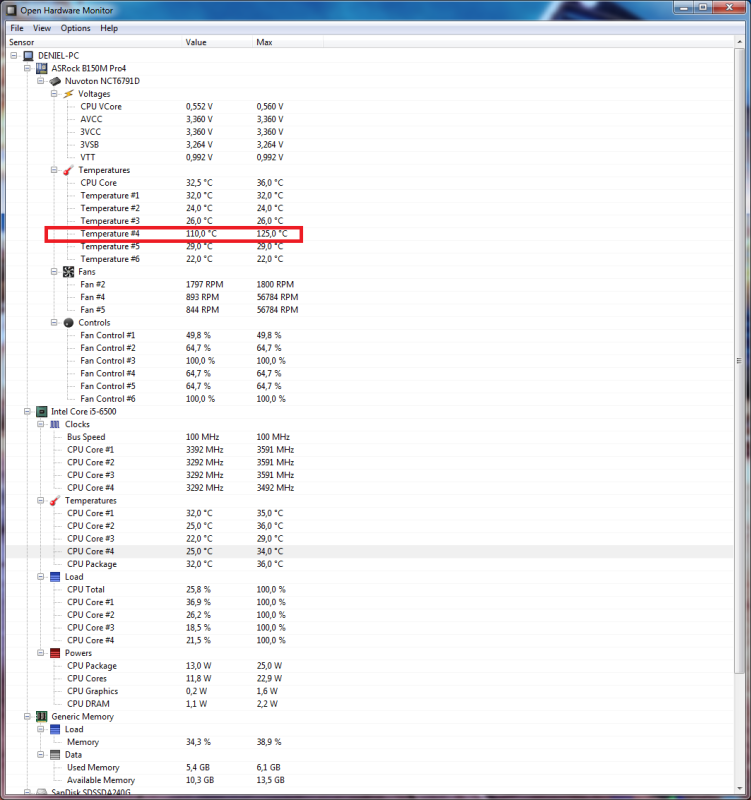Select the Temperature #4 sensor row

pos(369,234)
